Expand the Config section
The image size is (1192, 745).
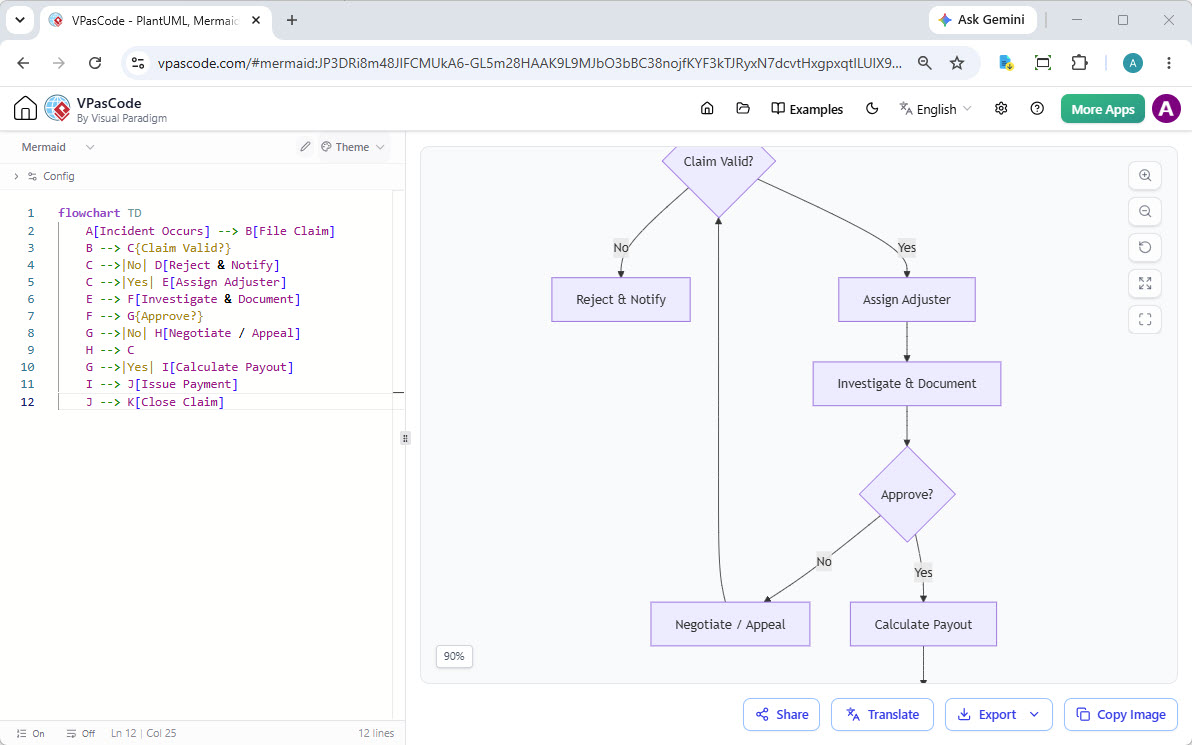(44, 176)
